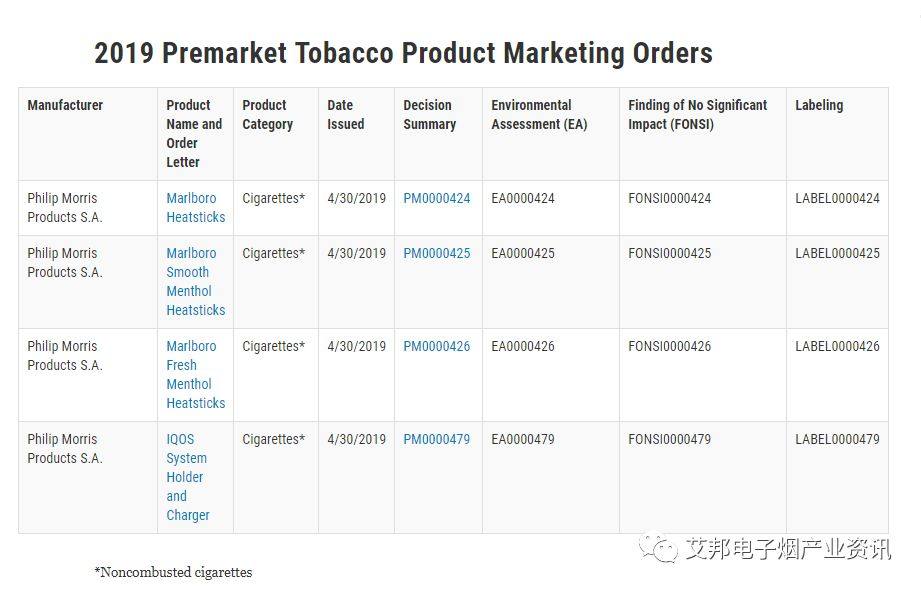The height and width of the screenshot is (590, 921).
Task: Open Marlboro Smooth Menthol Heatsticks link
Action: (x=196, y=281)
